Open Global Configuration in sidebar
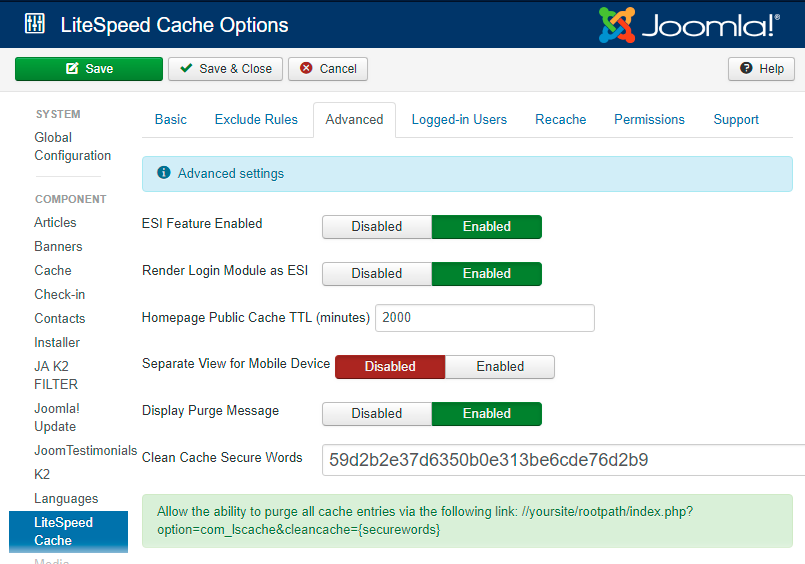The image size is (805, 564). 72,146
